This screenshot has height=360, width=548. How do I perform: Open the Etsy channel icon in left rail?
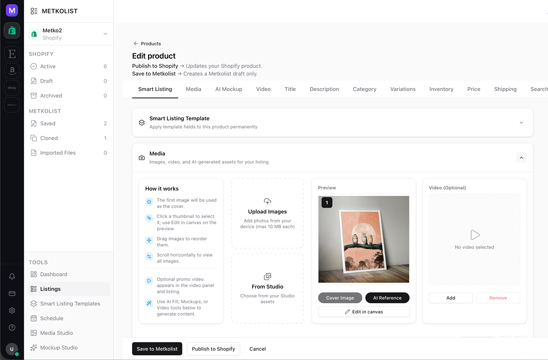(12, 54)
